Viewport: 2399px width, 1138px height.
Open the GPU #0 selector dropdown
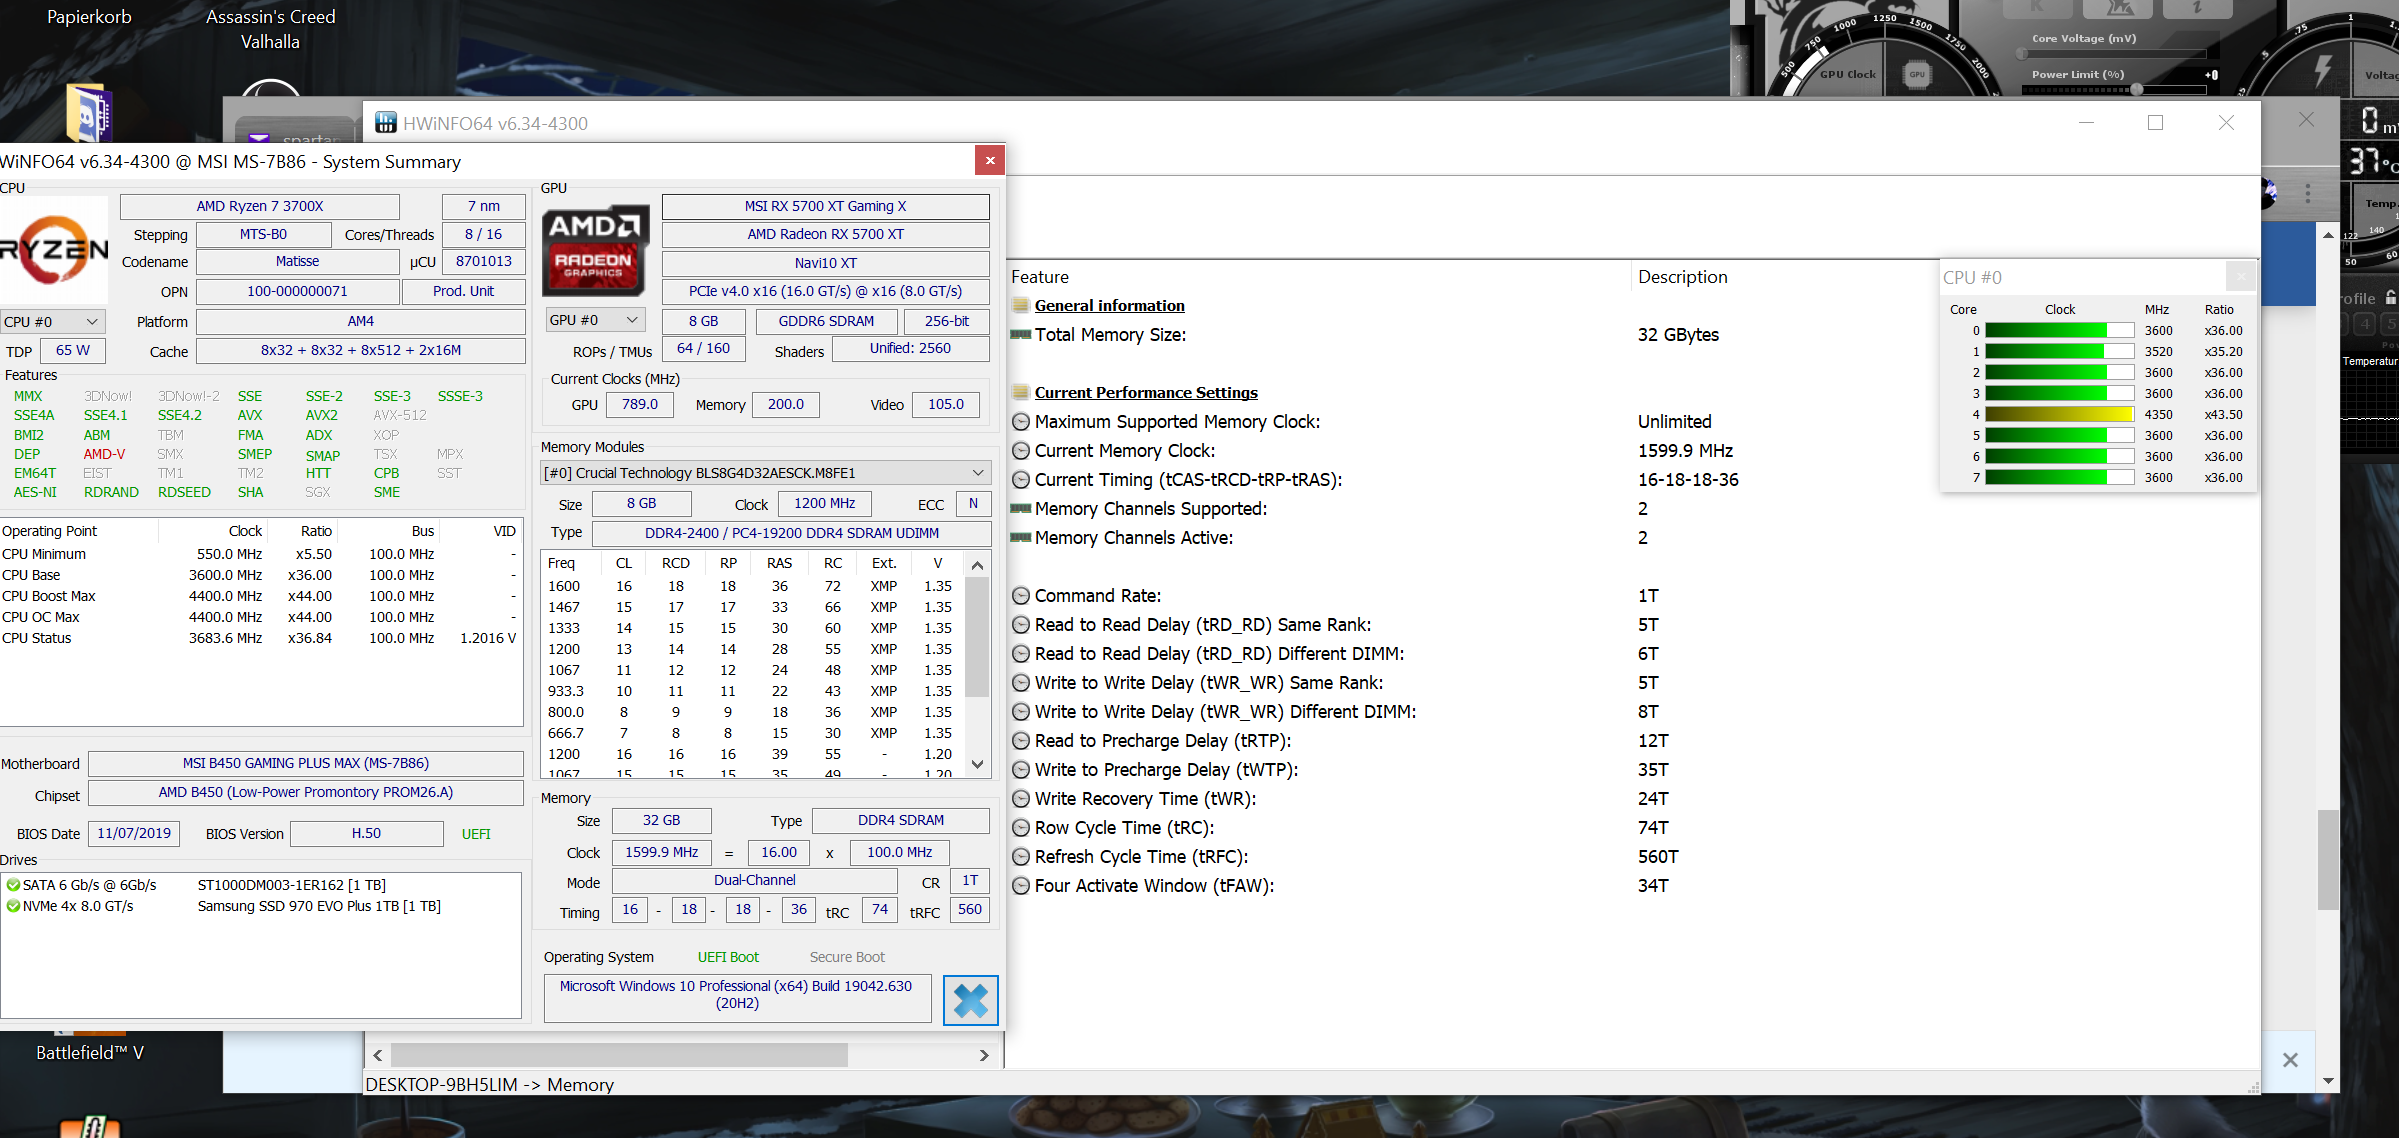595,320
